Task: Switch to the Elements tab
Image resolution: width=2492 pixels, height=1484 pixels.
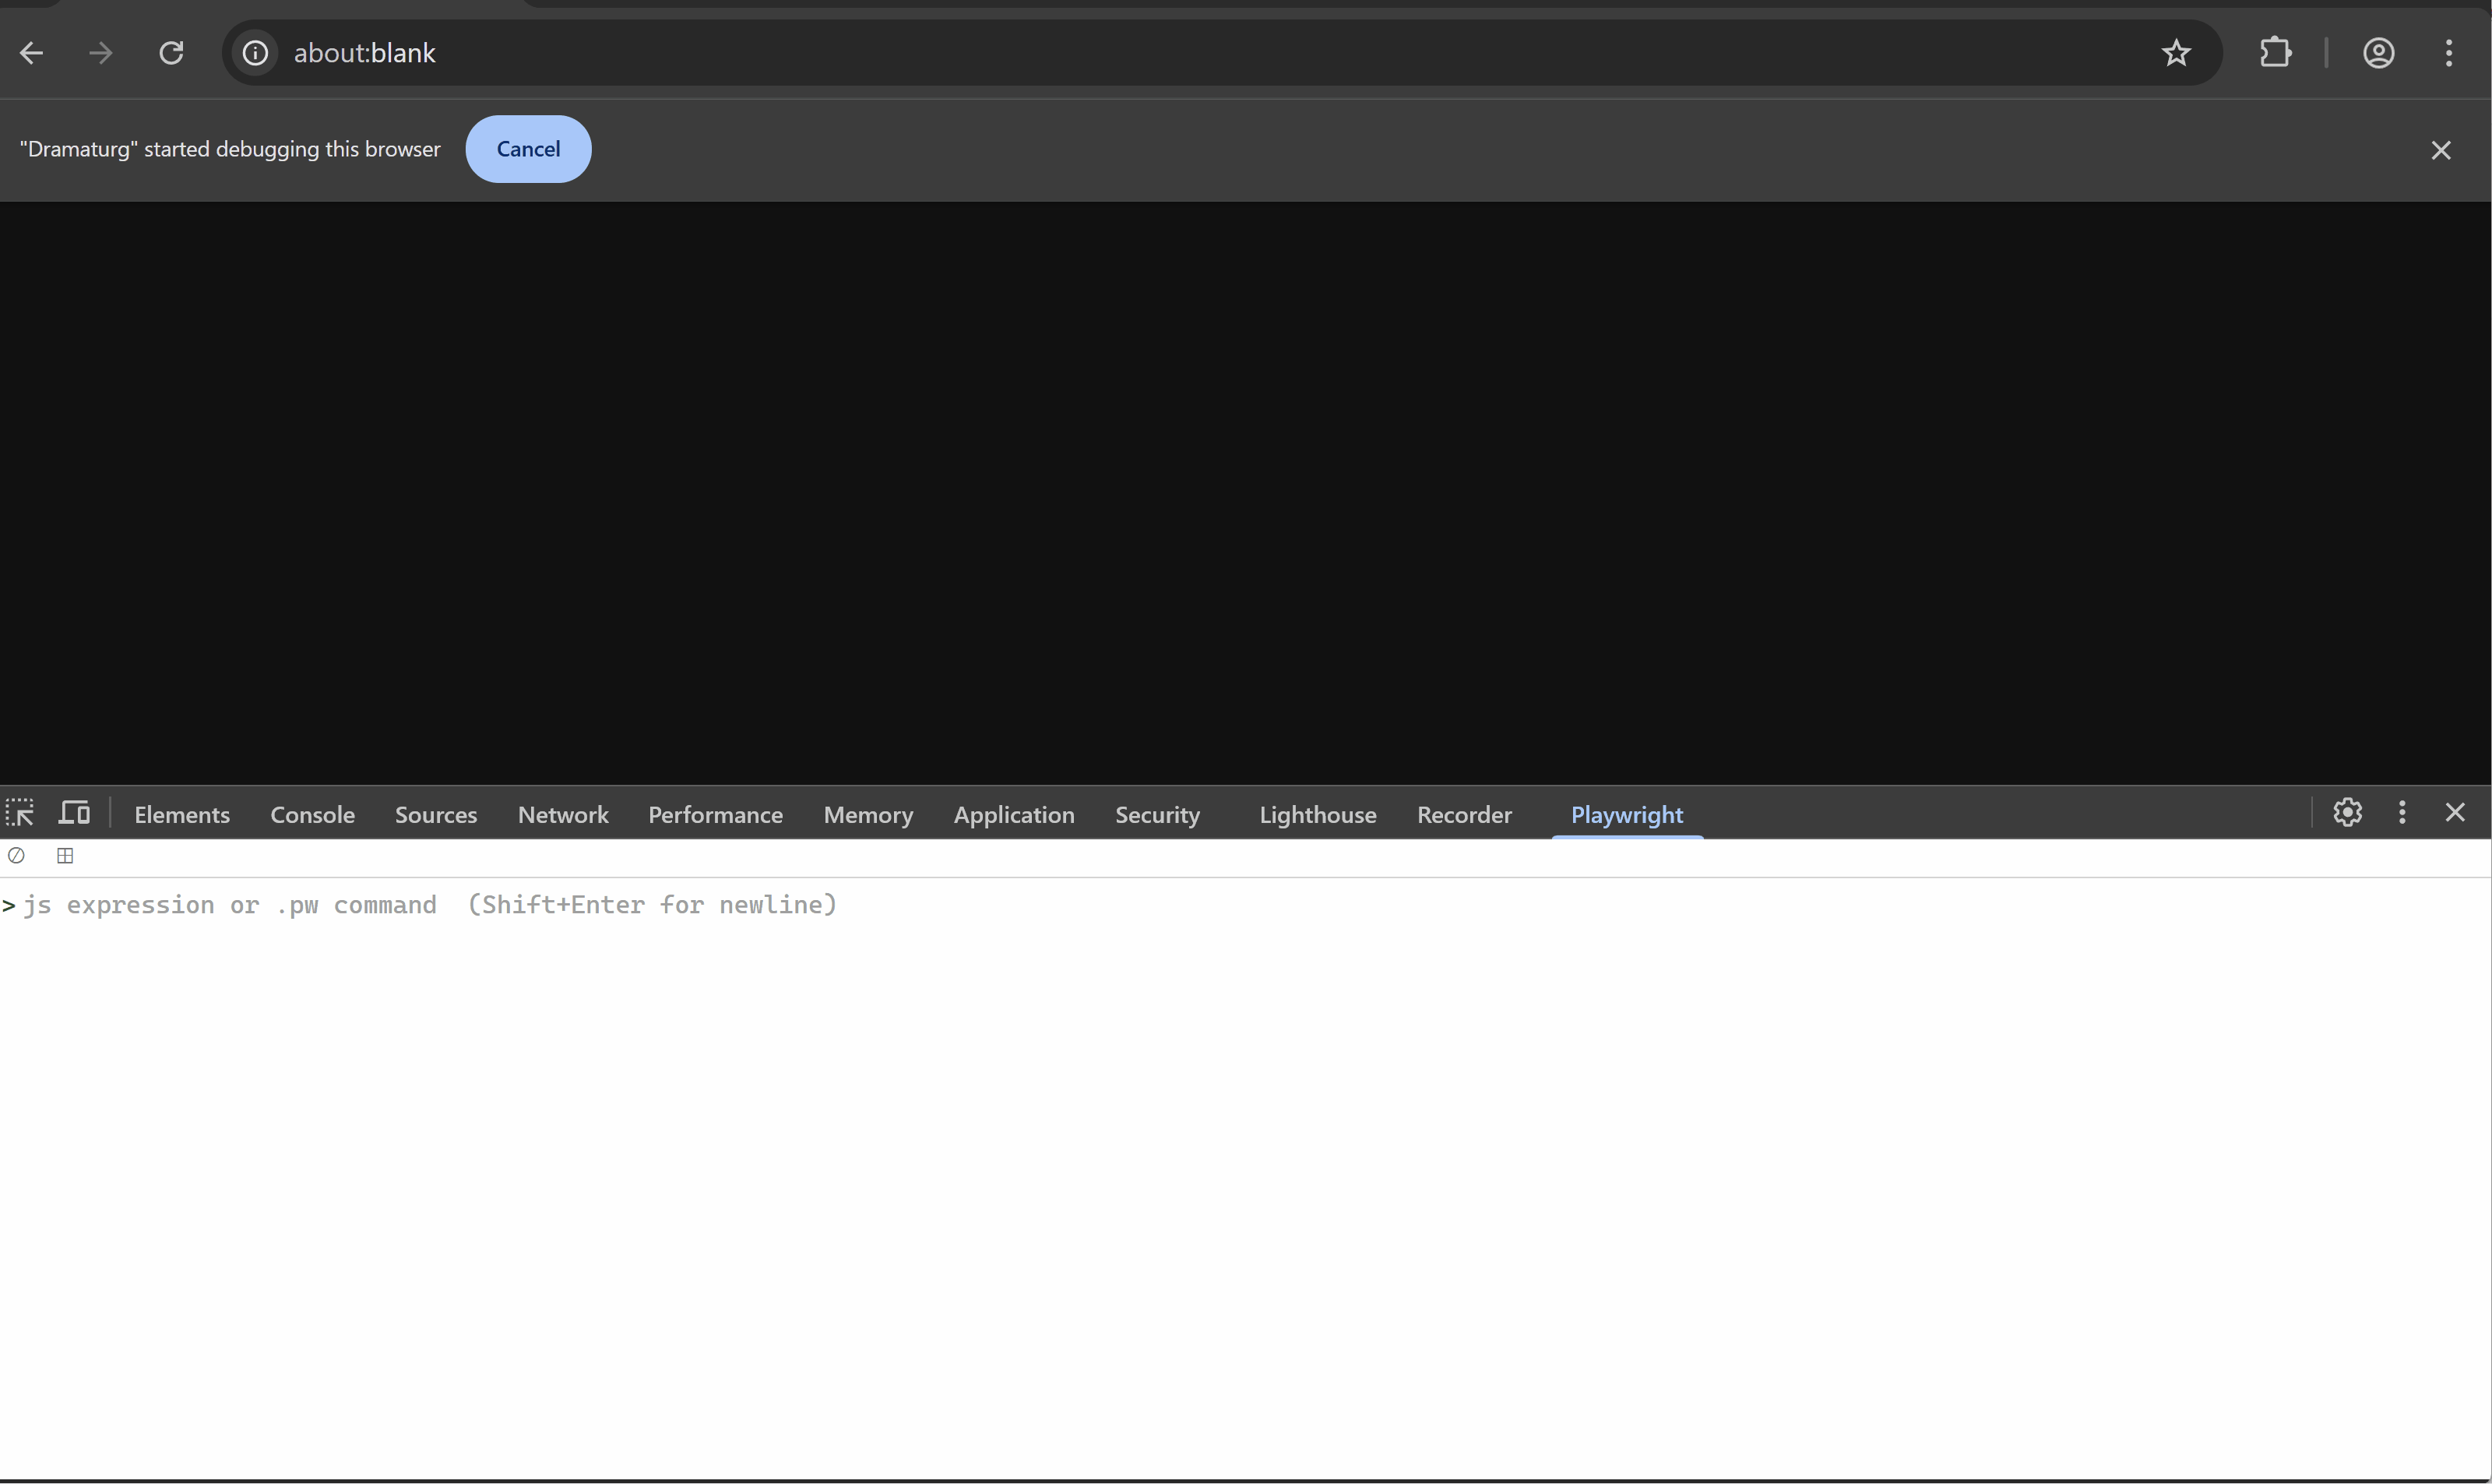Action: coord(182,815)
